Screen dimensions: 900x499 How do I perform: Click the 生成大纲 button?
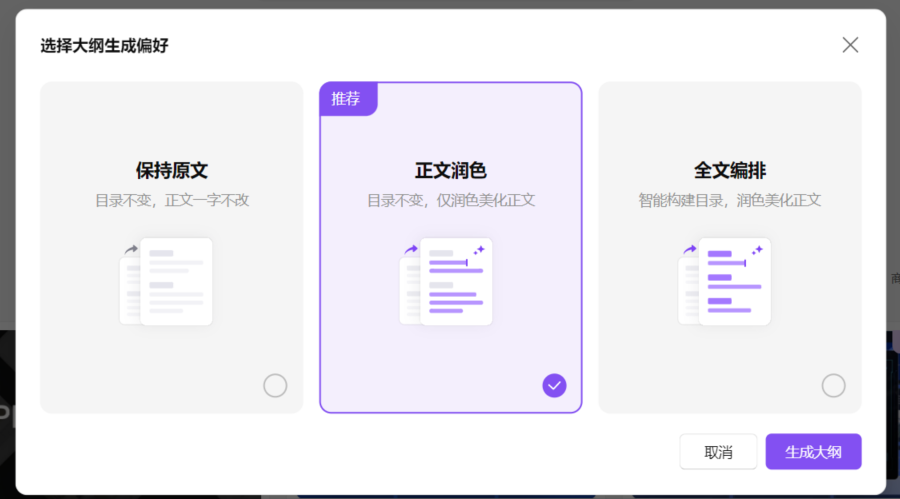pos(813,452)
